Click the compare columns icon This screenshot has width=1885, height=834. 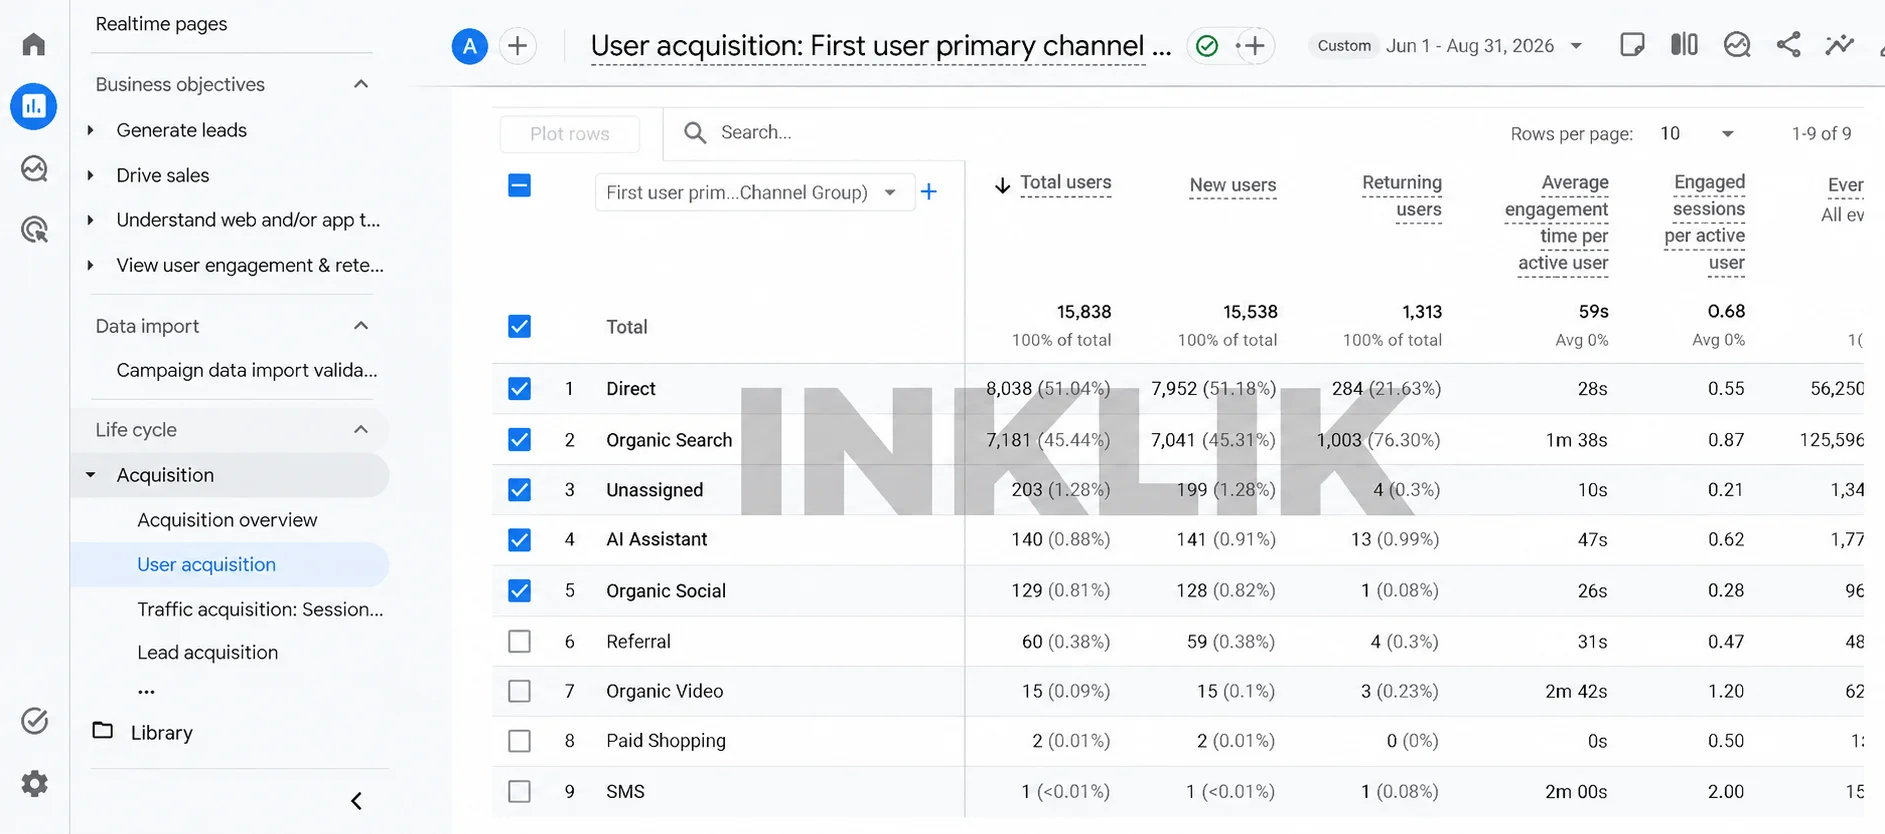coord(1684,45)
